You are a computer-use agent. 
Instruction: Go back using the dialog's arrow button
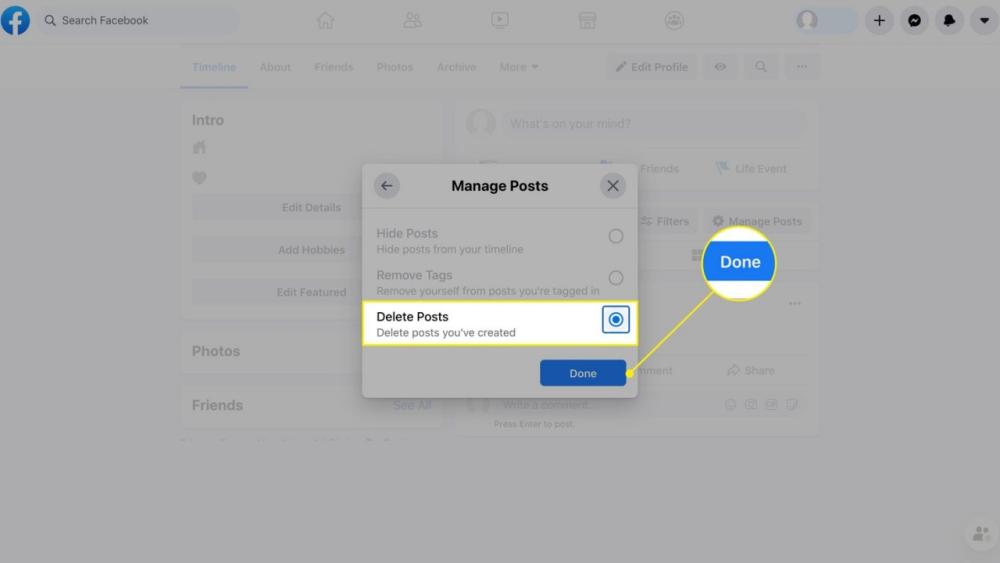pos(387,186)
